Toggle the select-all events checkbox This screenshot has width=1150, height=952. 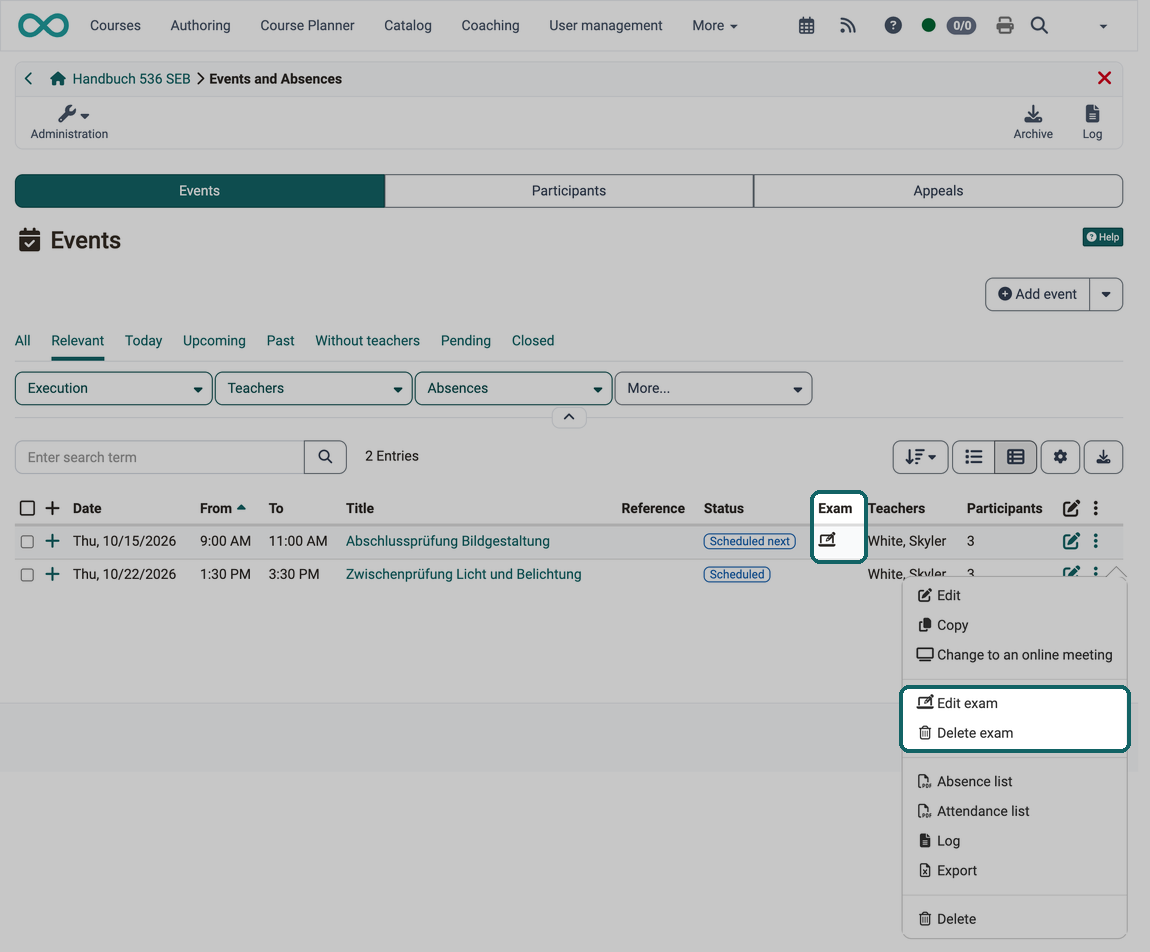pyautogui.click(x=27, y=508)
